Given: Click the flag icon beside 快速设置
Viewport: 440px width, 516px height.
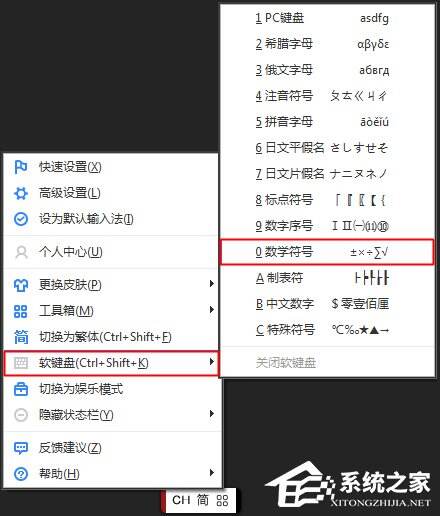Looking at the screenshot, I should tap(21, 167).
